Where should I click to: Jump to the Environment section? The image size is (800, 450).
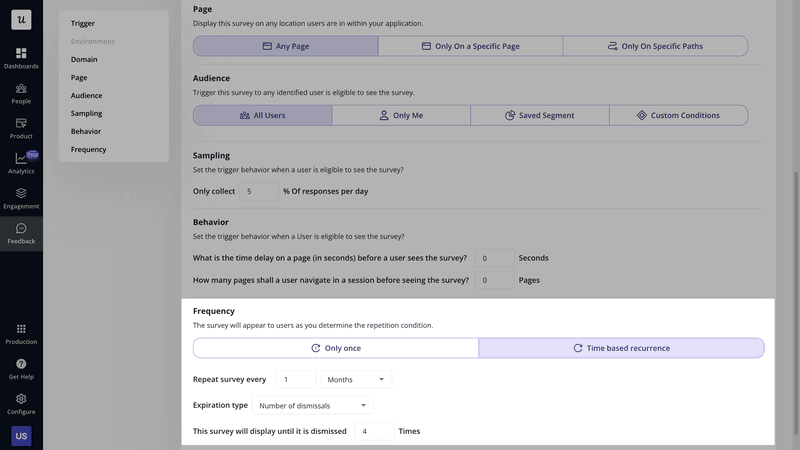[x=93, y=41]
